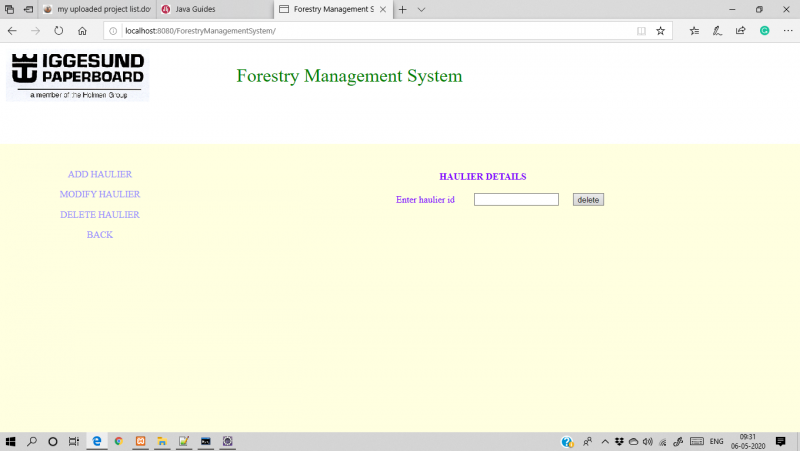Screen dimensions: 800x451
Task: Open reading view book icon
Action: click(641, 31)
